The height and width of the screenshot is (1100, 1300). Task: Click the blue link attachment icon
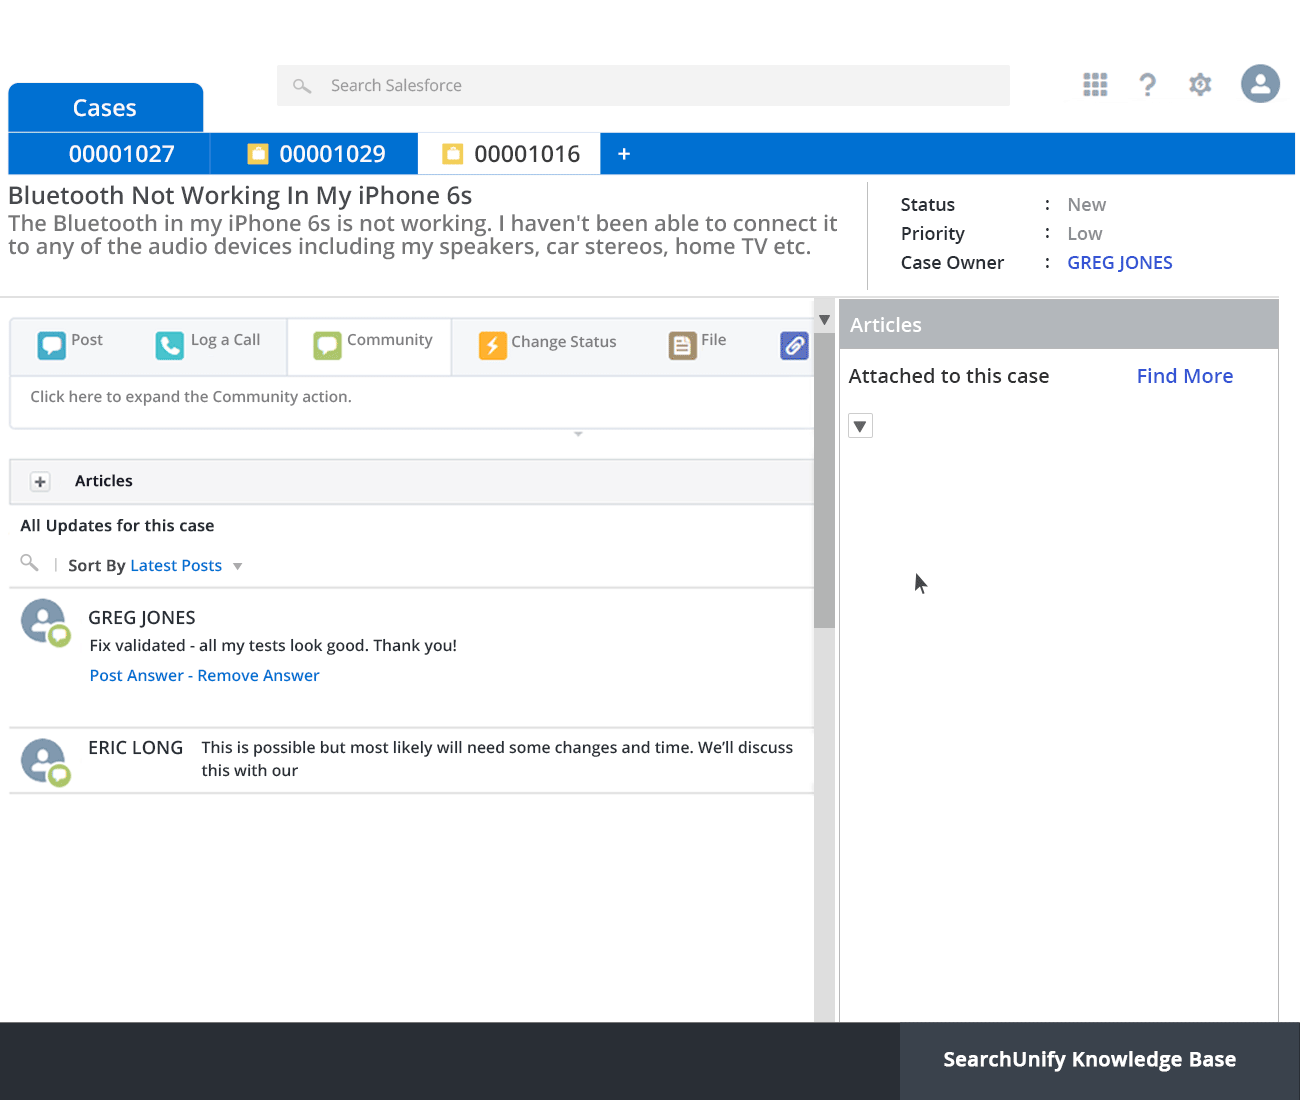pos(794,346)
